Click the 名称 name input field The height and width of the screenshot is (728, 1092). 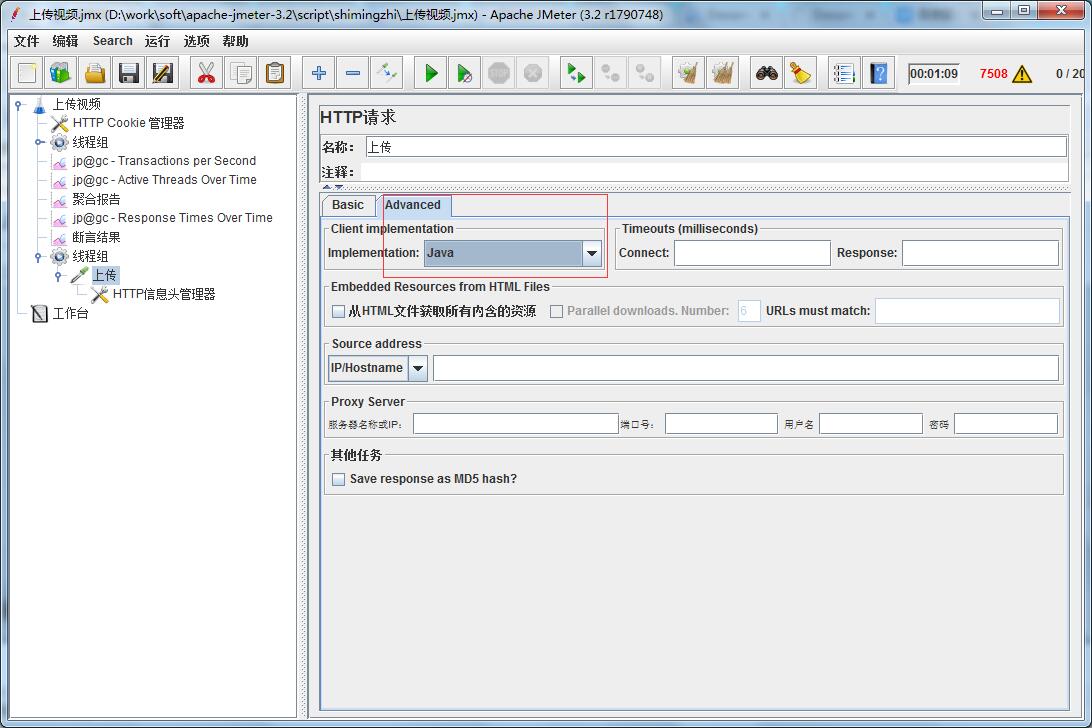[716, 146]
